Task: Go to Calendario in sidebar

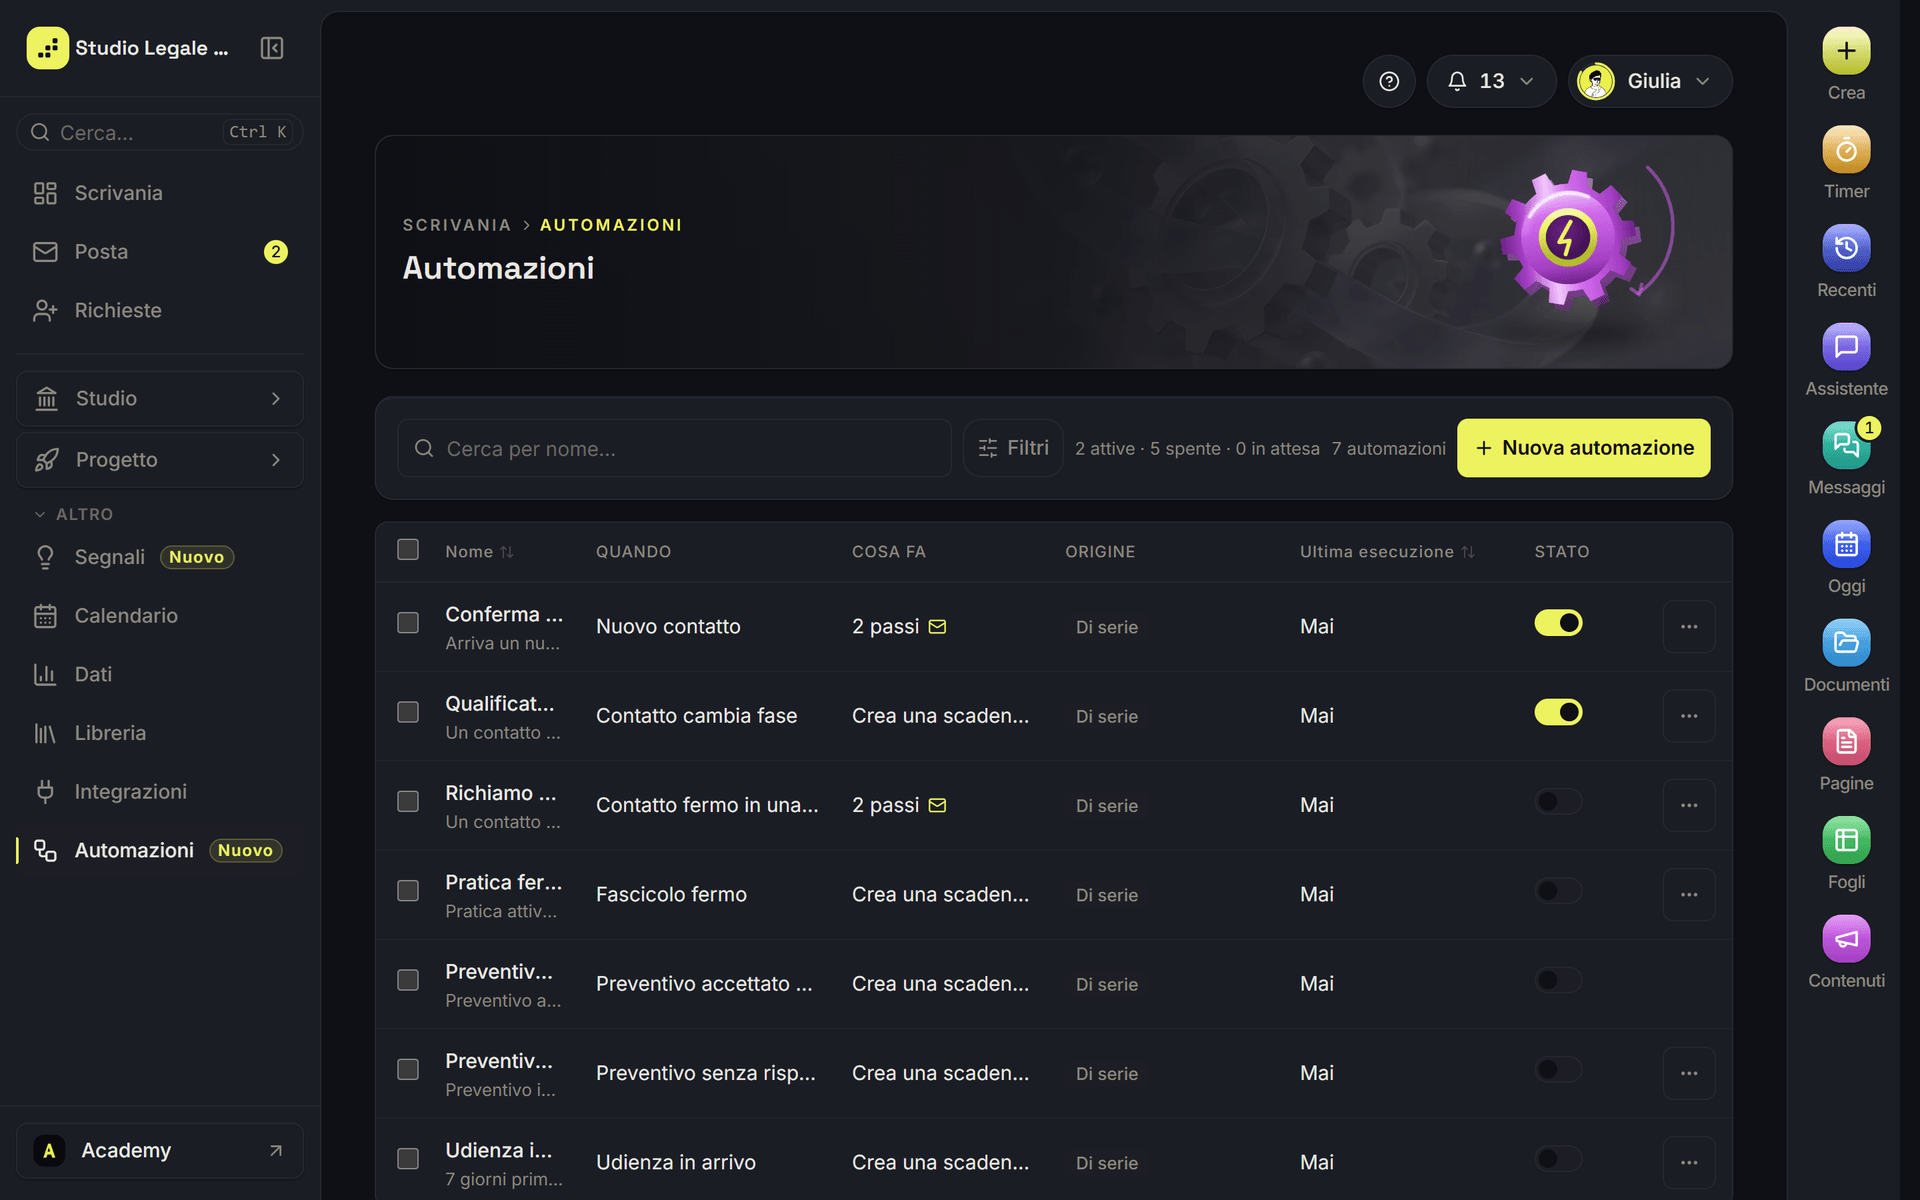Action: [126, 616]
